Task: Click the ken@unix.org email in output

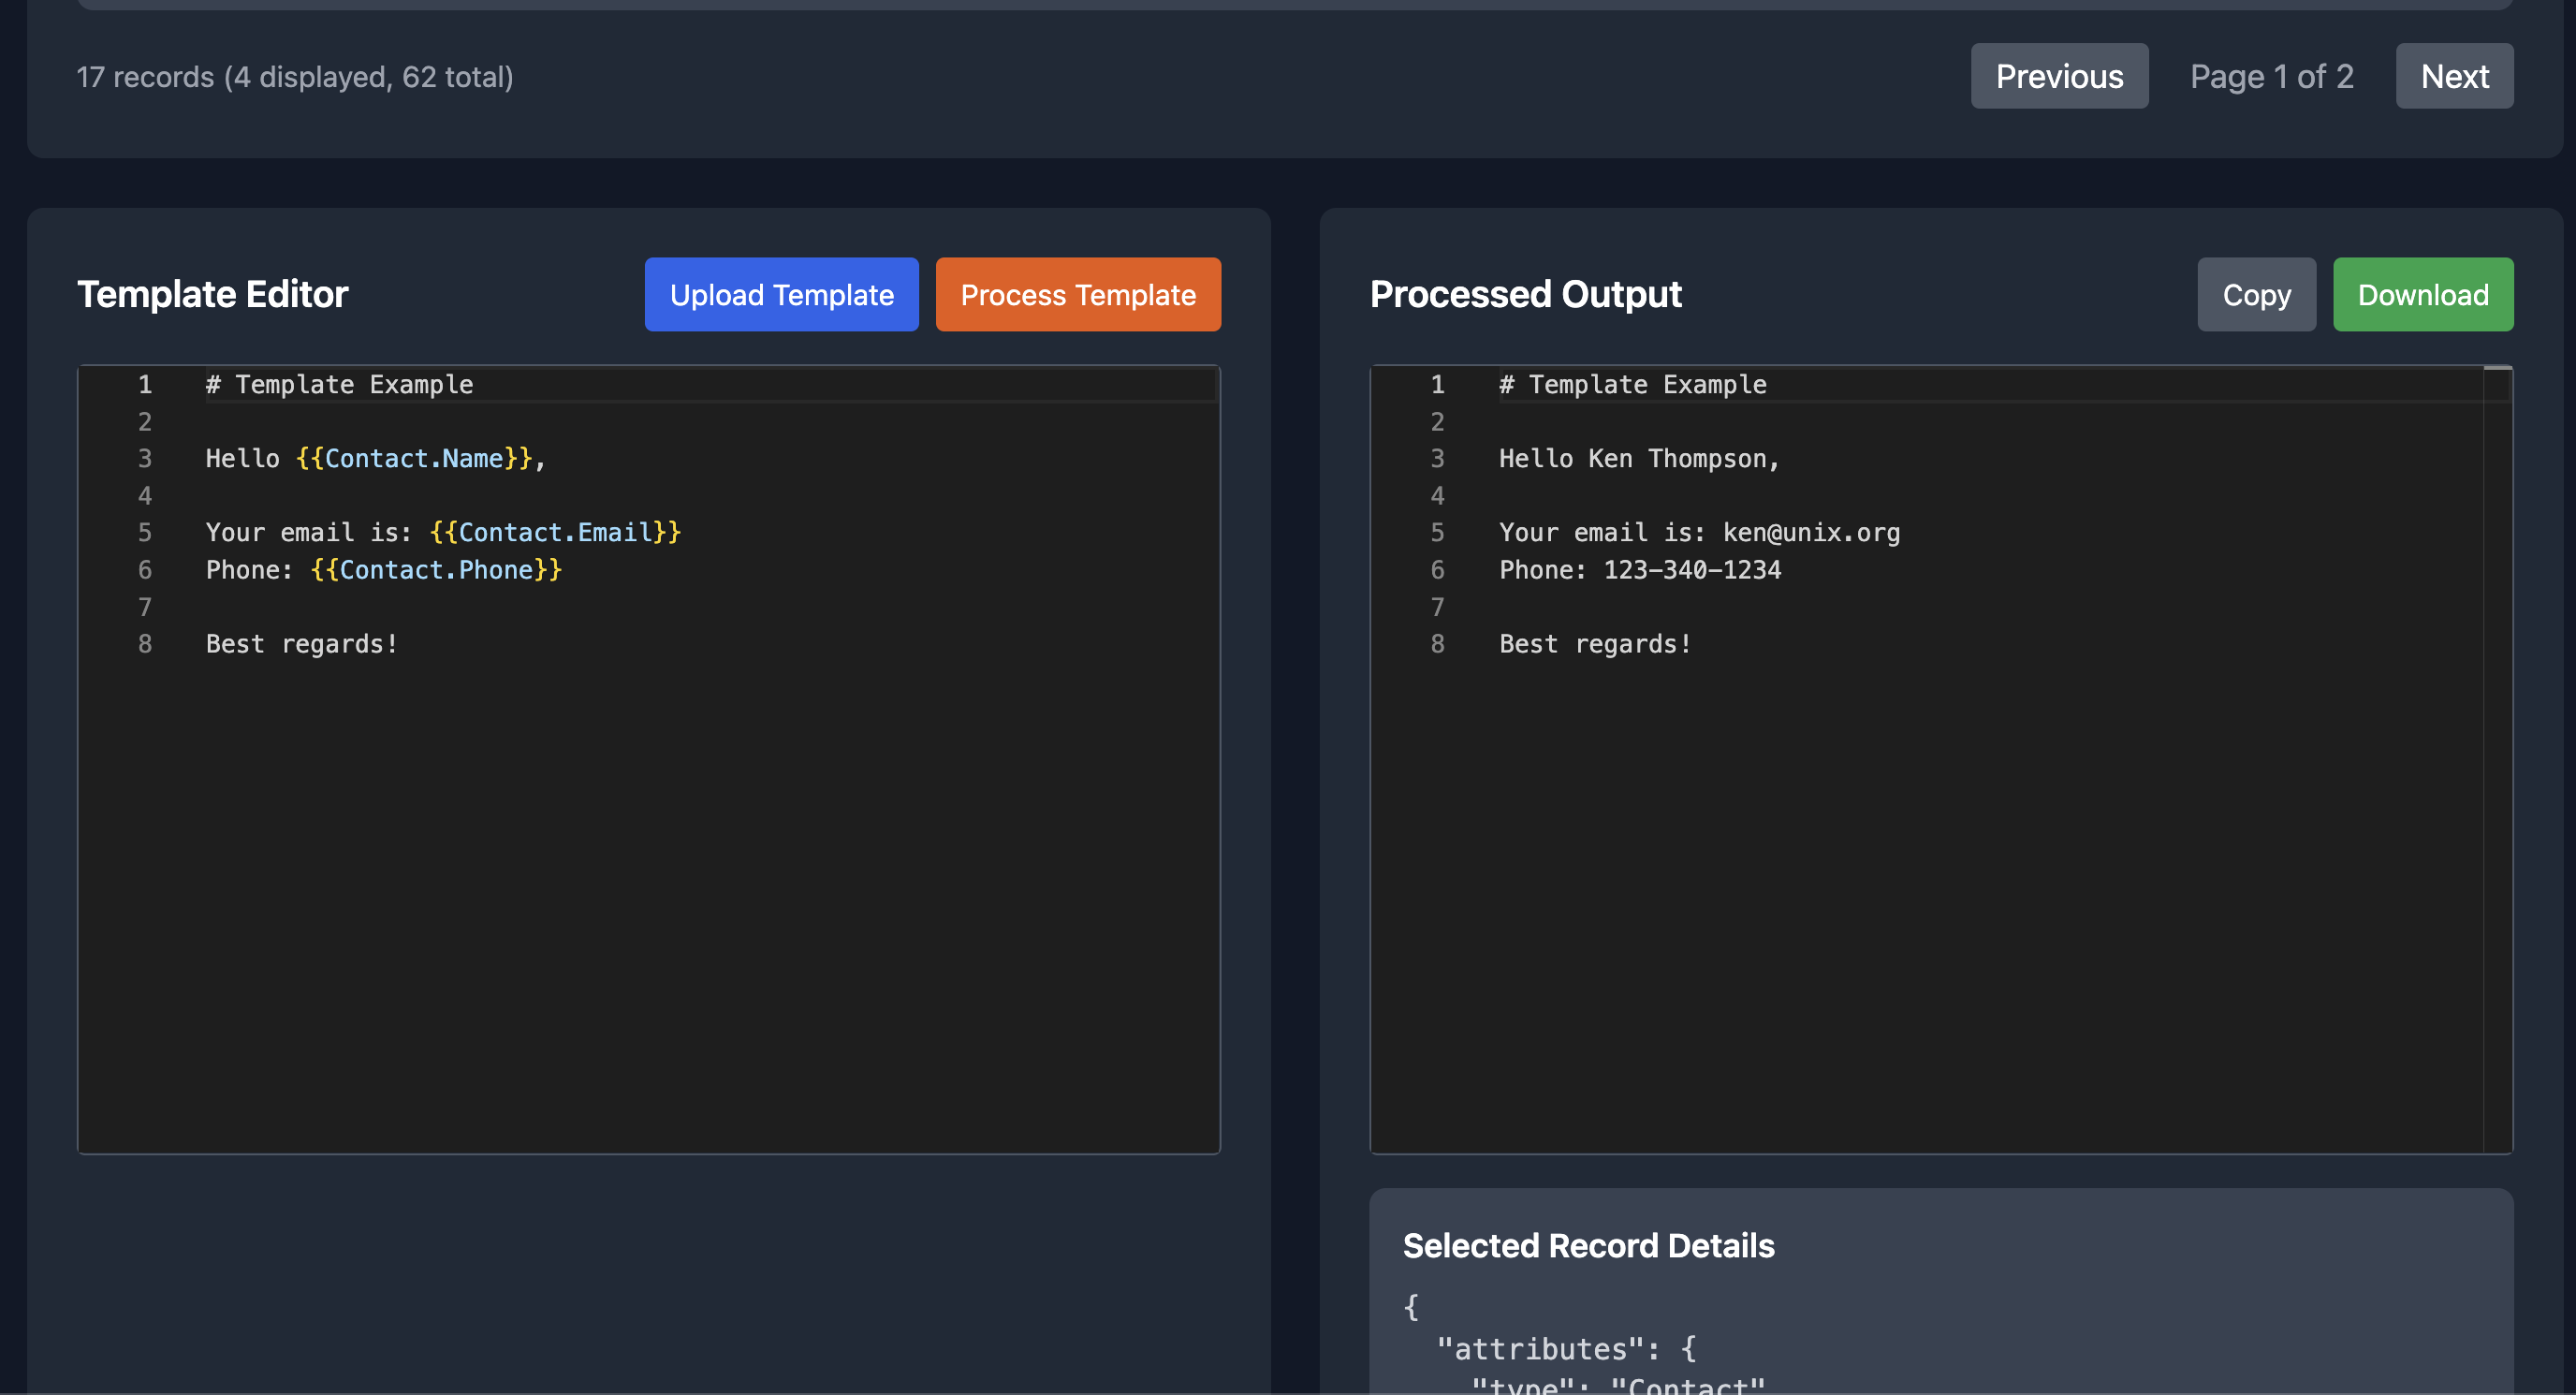Action: pos(1810,533)
